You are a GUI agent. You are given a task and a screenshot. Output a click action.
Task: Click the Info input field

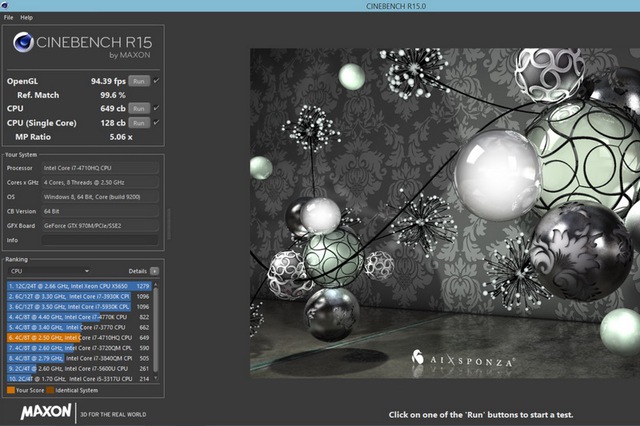(100, 240)
